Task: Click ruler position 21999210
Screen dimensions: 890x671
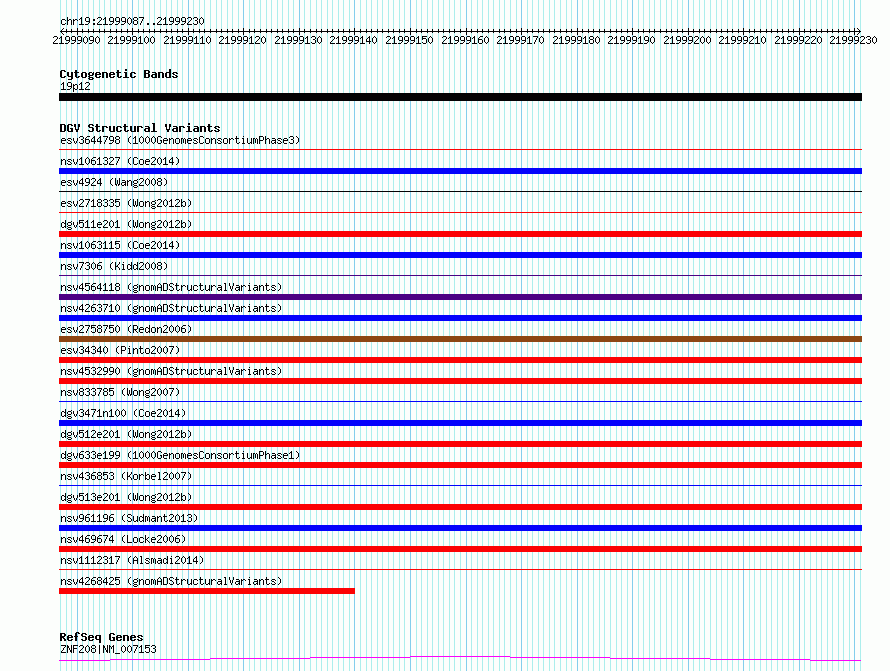Action: pyautogui.click(x=742, y=40)
